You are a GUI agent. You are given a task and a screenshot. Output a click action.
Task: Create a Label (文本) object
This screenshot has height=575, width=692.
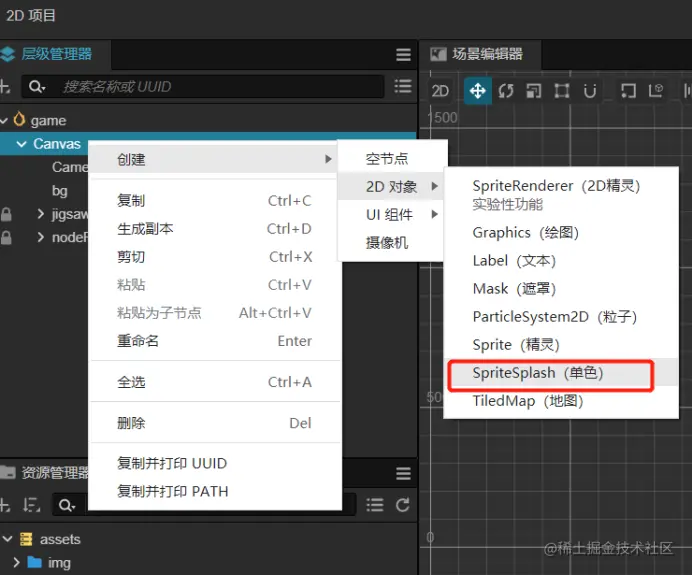[561, 260]
